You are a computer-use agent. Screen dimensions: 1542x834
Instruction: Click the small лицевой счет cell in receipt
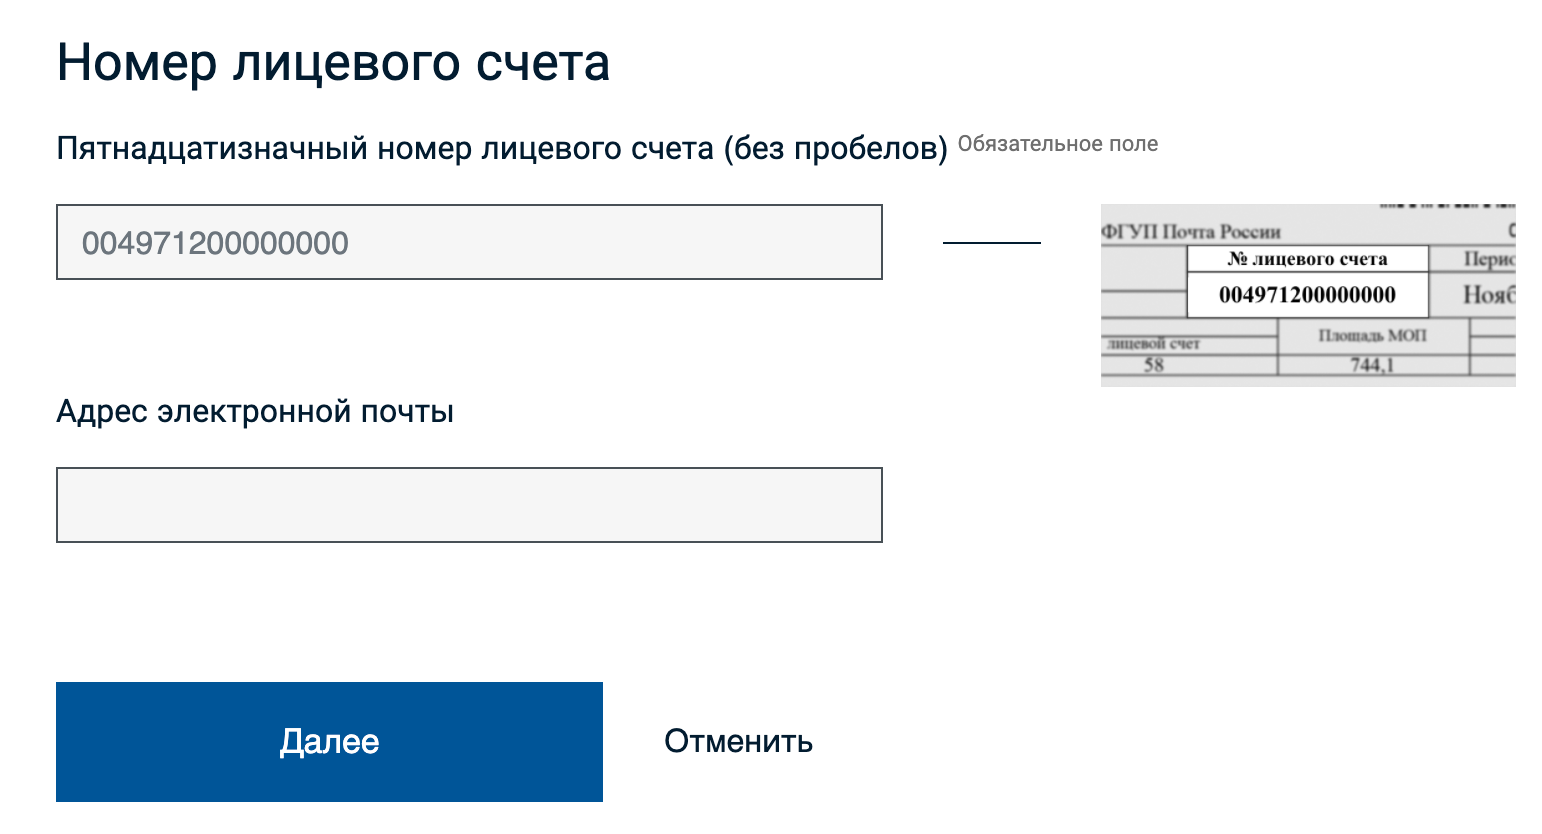point(1153,344)
